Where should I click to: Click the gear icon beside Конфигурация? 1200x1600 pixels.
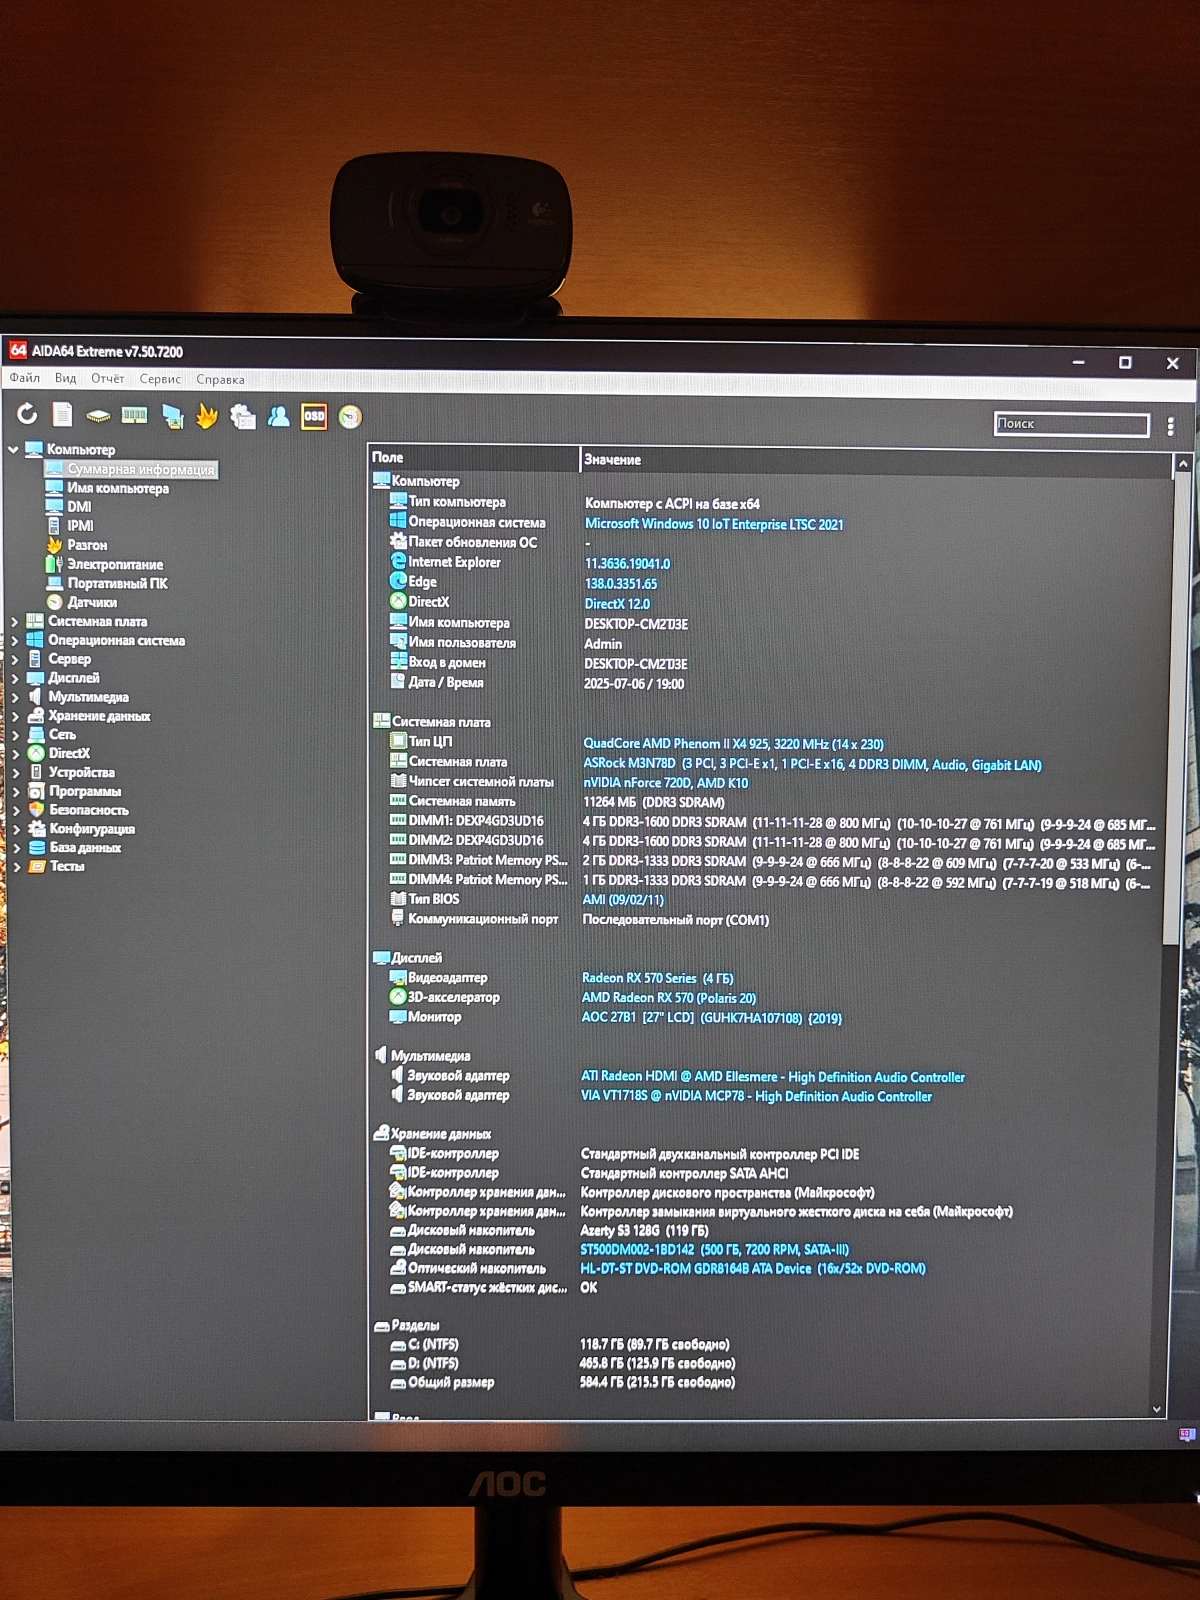[37, 829]
